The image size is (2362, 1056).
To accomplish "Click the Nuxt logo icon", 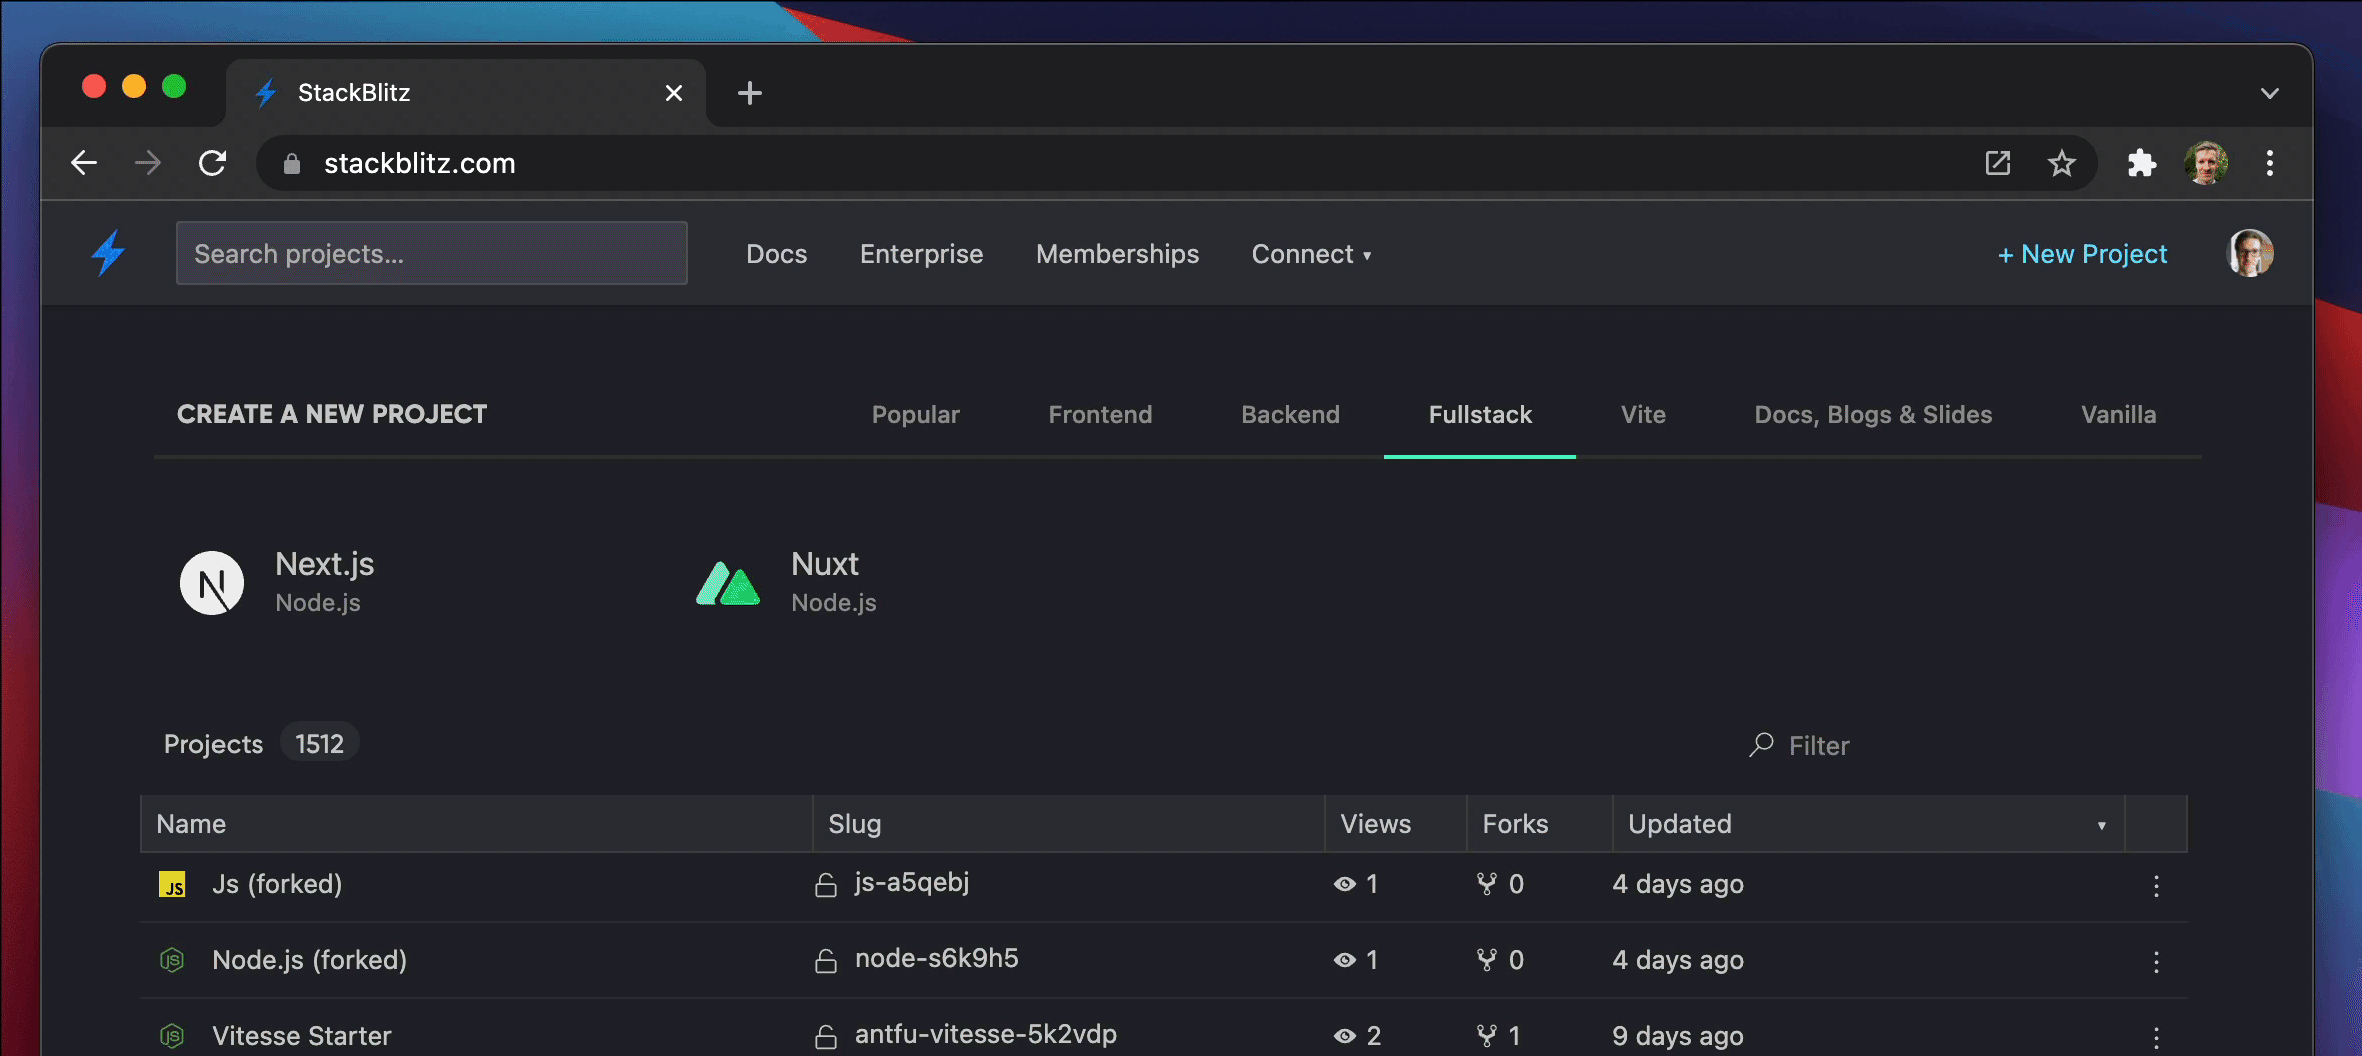I will (728, 583).
